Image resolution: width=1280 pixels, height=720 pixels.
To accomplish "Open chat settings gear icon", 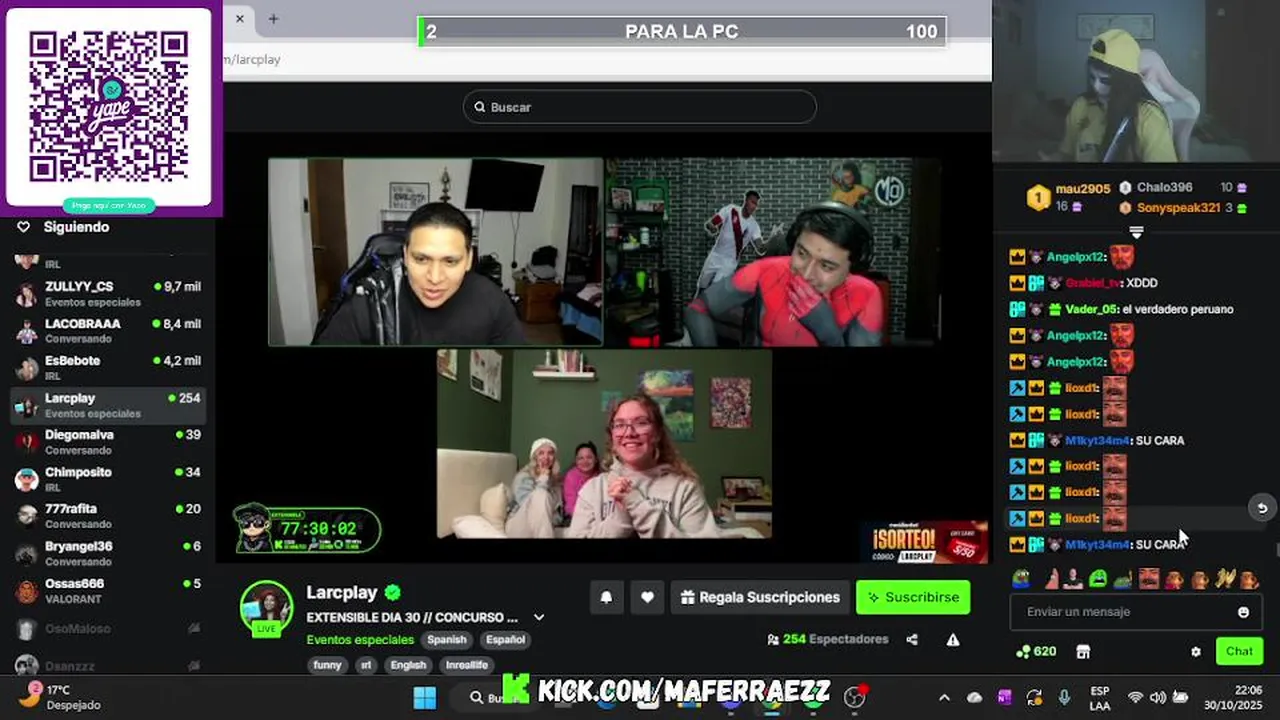I will click(x=1196, y=651).
